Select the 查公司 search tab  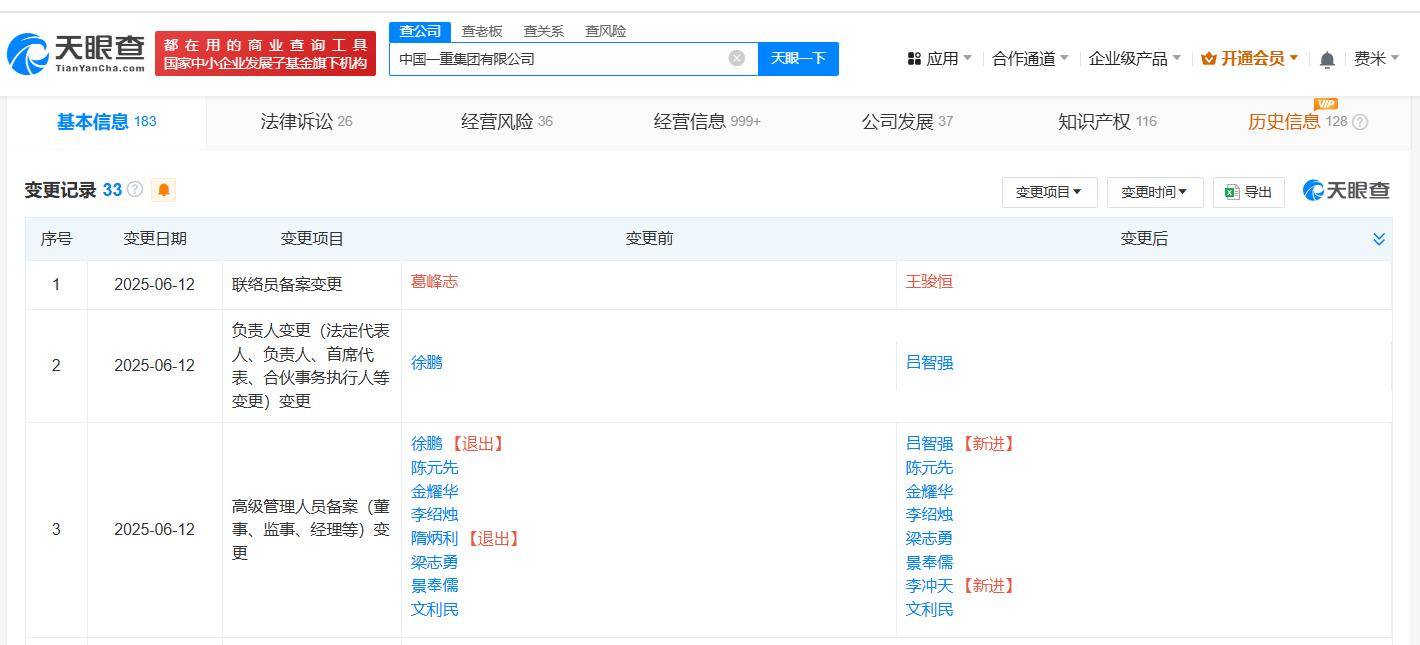(420, 31)
